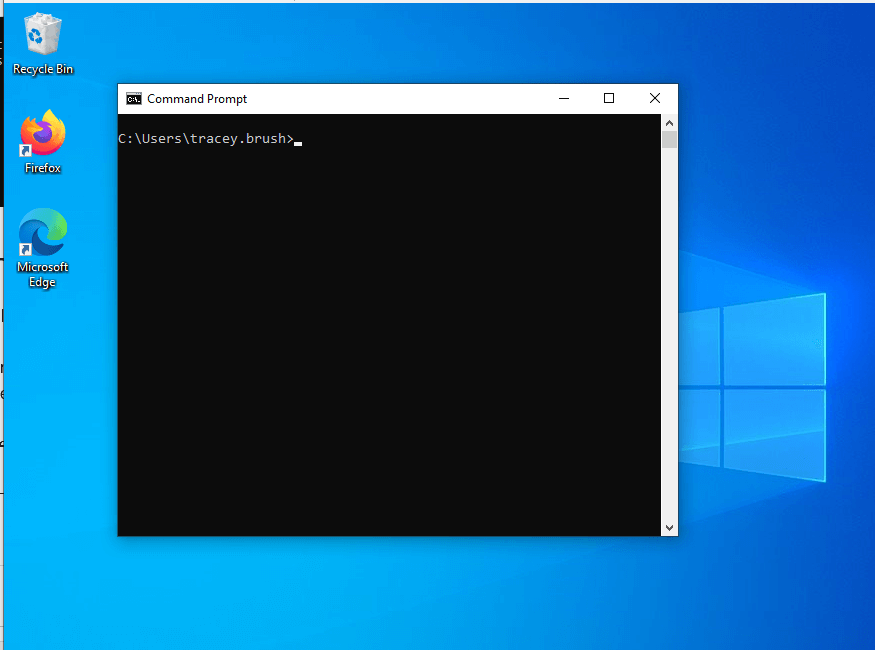Maximize the Command Prompt window
The height and width of the screenshot is (650, 875).
click(609, 99)
